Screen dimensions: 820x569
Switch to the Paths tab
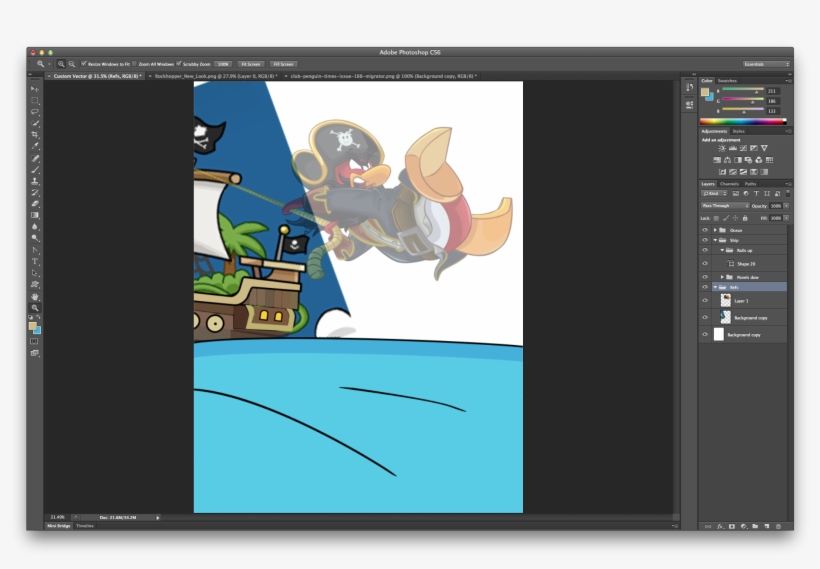tap(750, 184)
